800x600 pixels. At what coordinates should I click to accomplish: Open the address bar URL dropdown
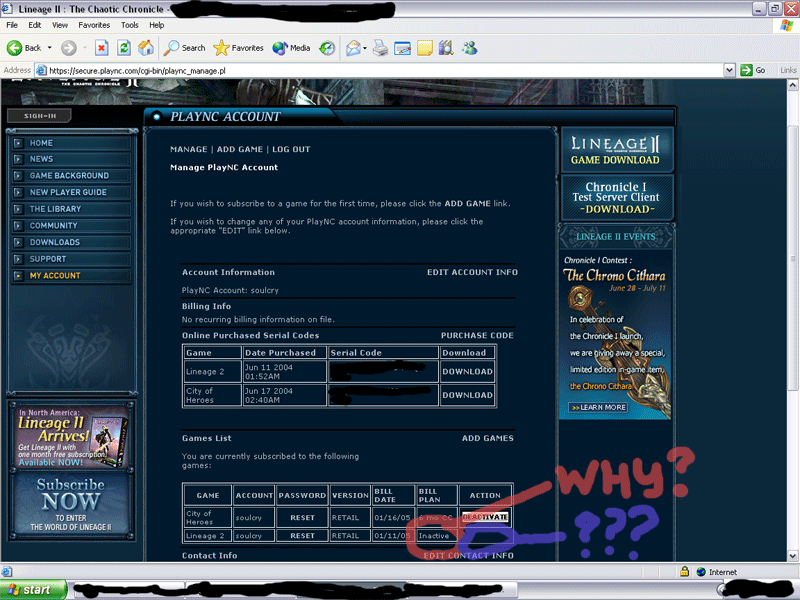[729, 70]
